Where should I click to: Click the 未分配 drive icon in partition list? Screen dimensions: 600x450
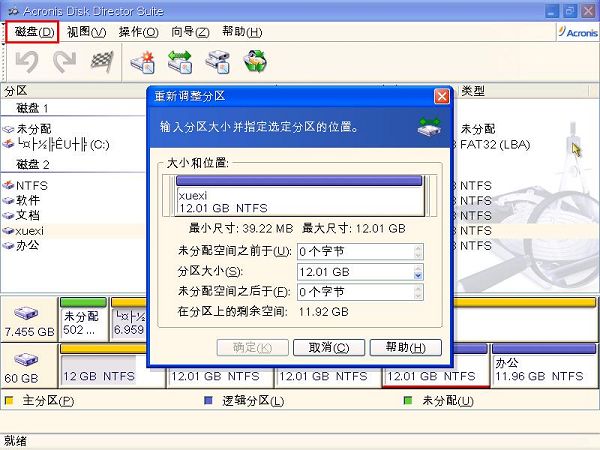point(8,129)
